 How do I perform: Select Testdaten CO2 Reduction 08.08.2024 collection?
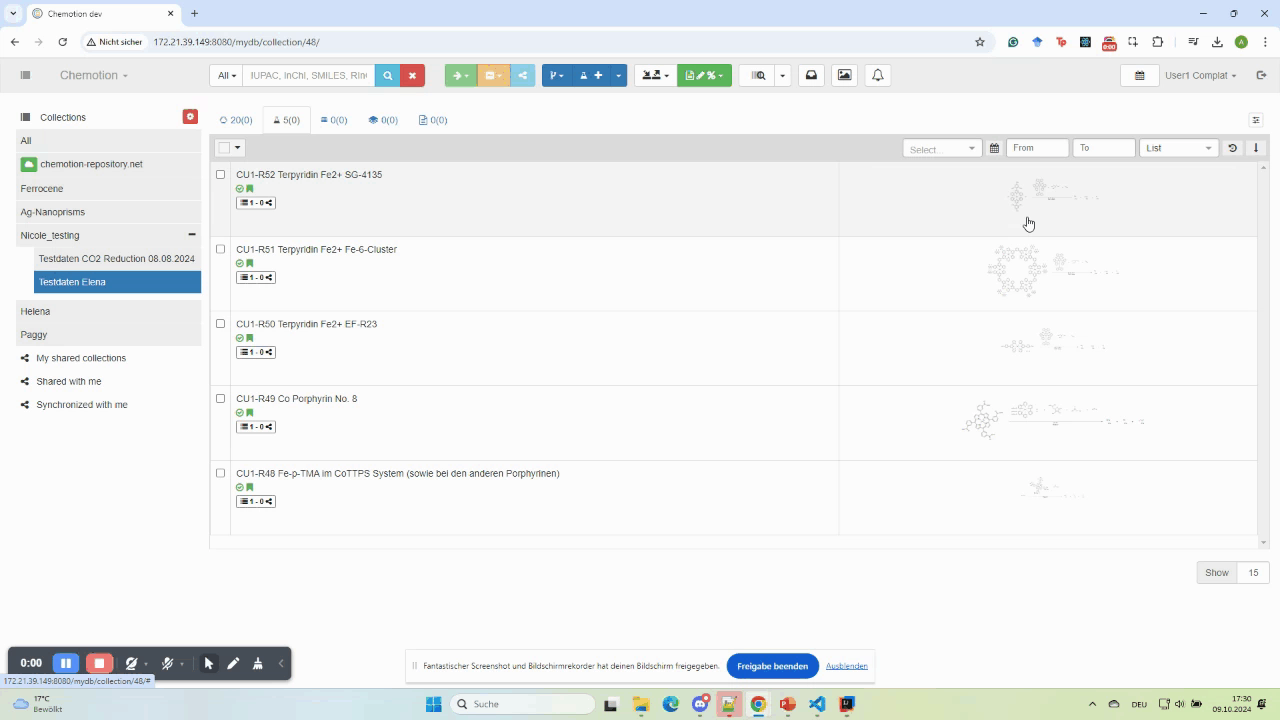point(116,258)
